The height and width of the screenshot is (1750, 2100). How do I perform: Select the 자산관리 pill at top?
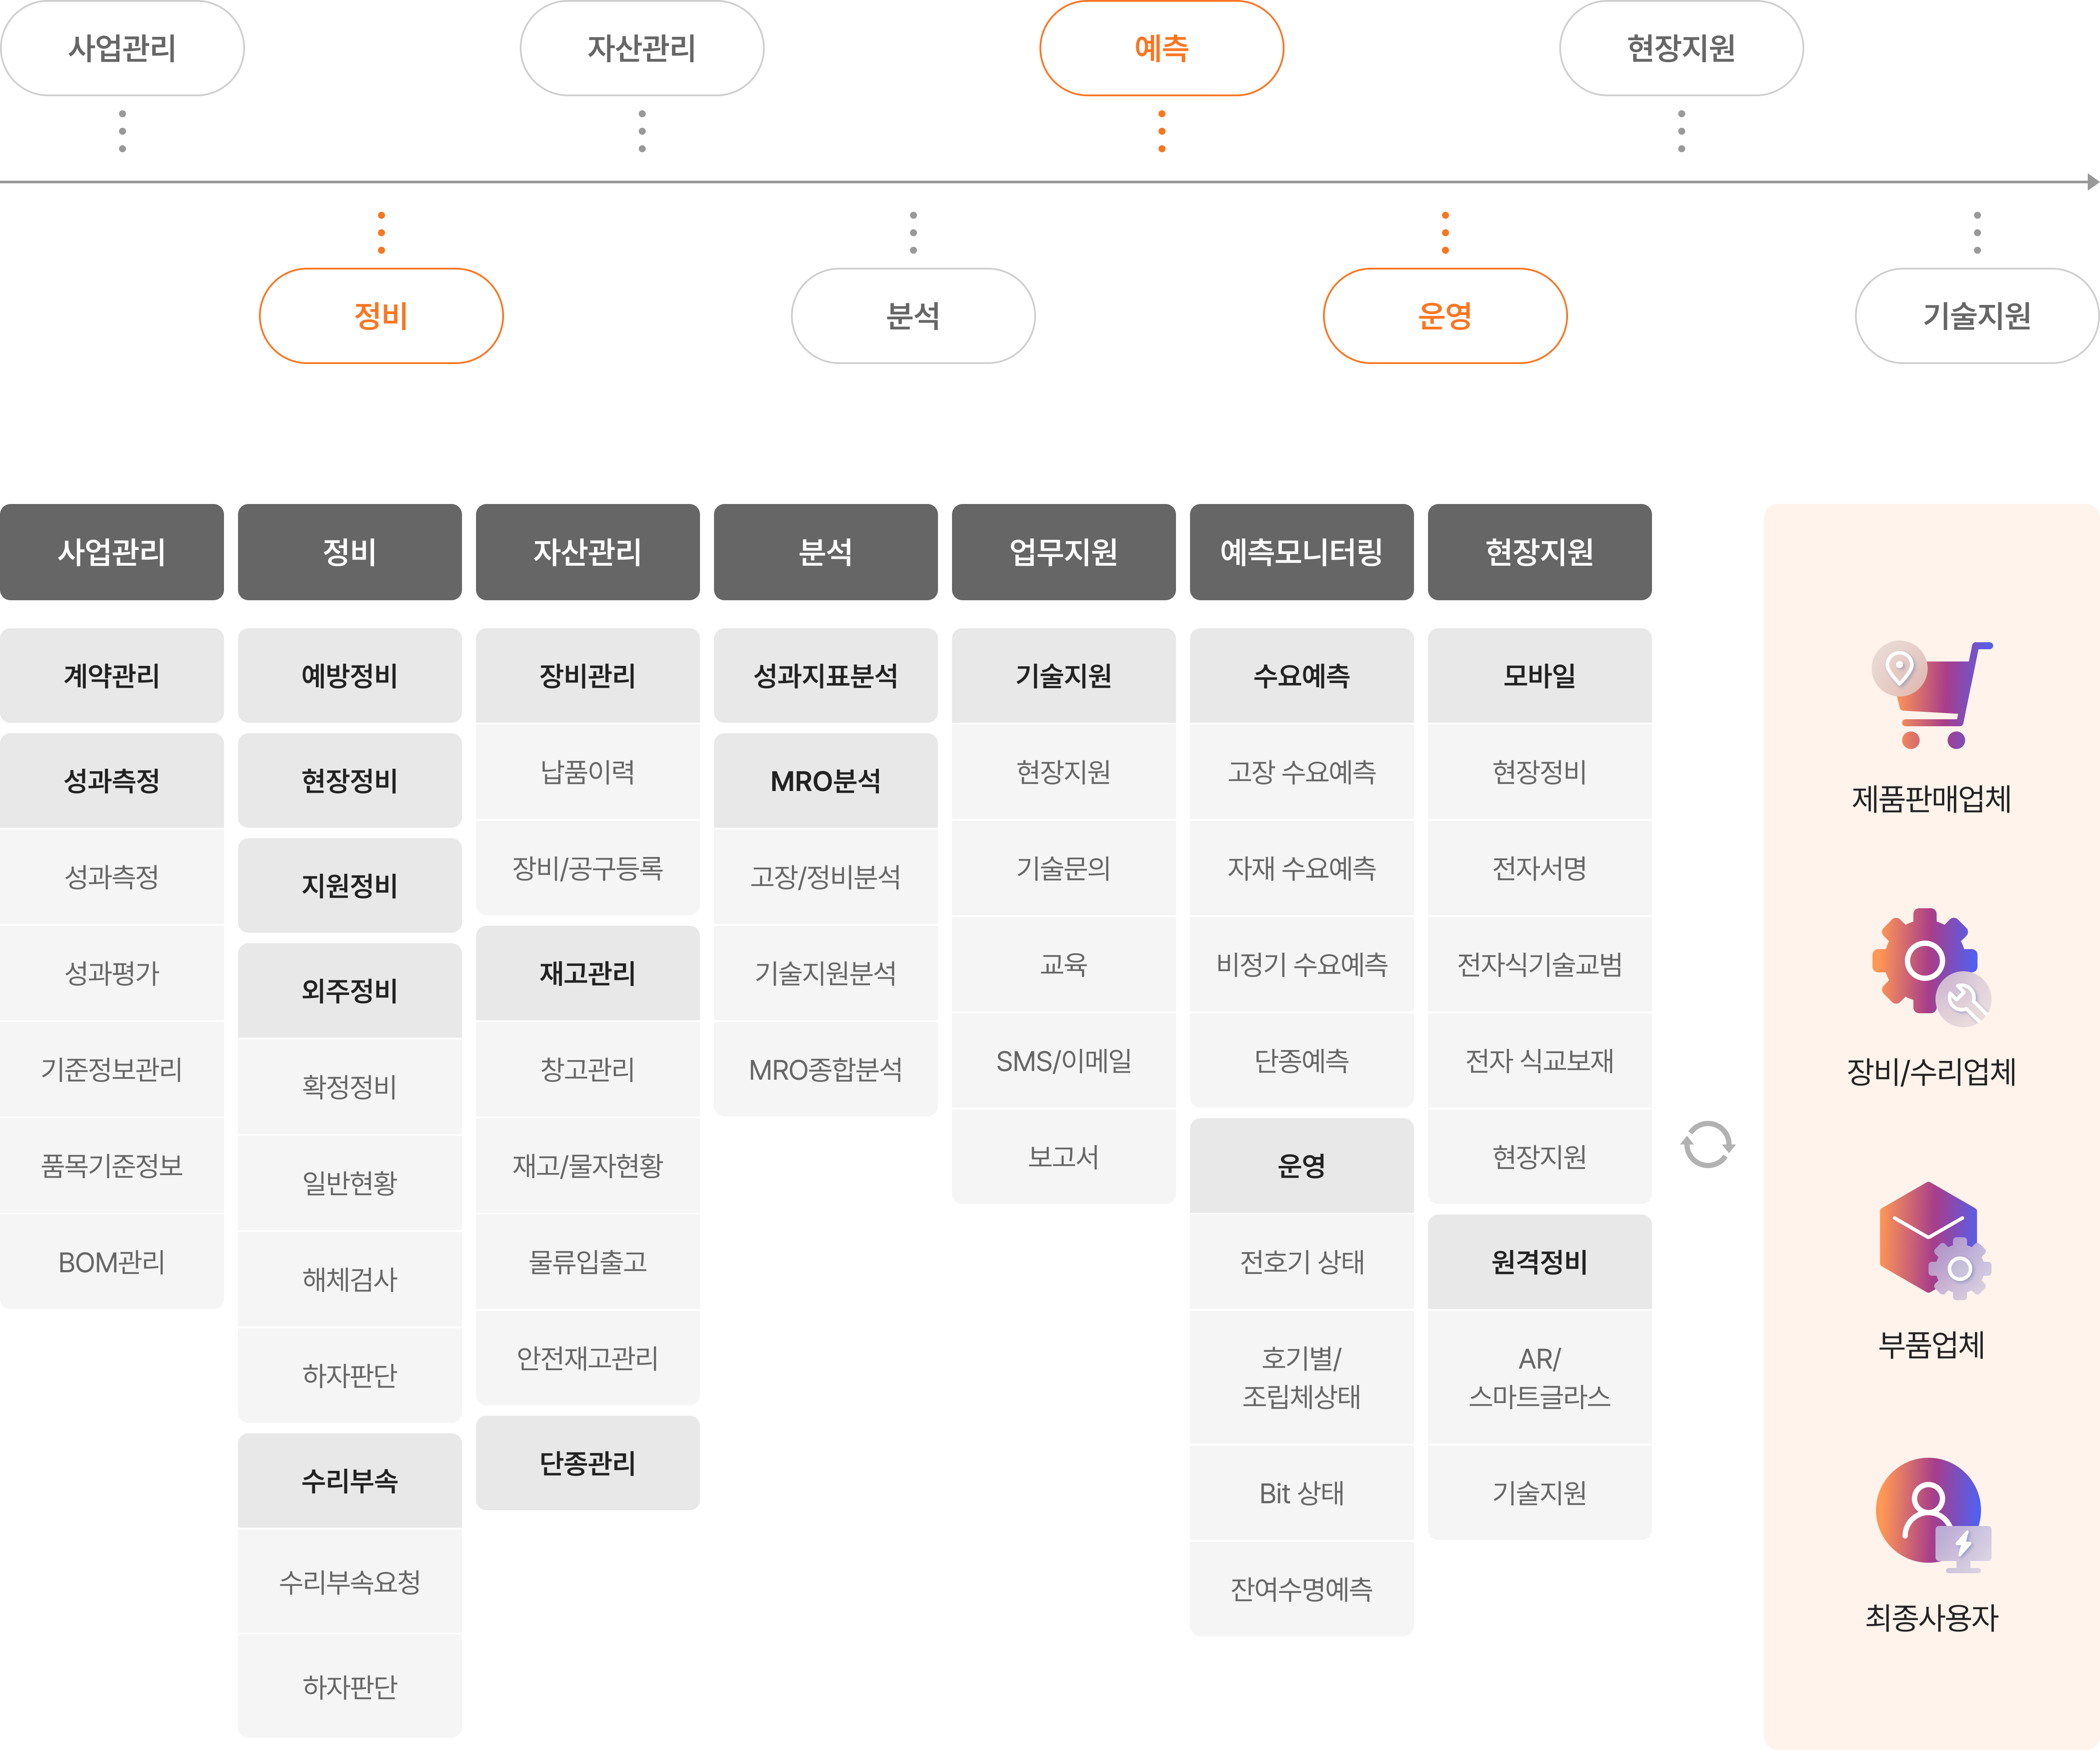click(x=641, y=48)
